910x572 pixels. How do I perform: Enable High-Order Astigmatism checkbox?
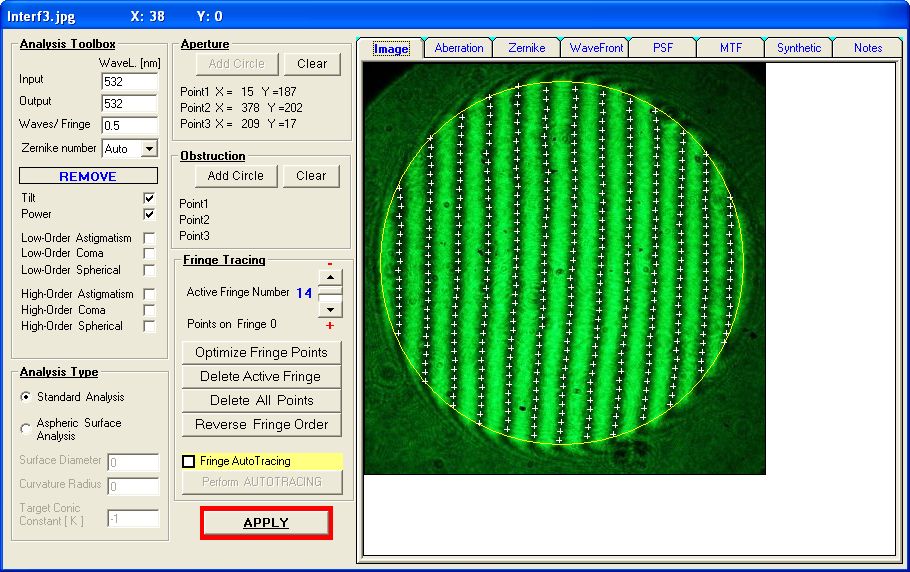pyautogui.click(x=149, y=294)
